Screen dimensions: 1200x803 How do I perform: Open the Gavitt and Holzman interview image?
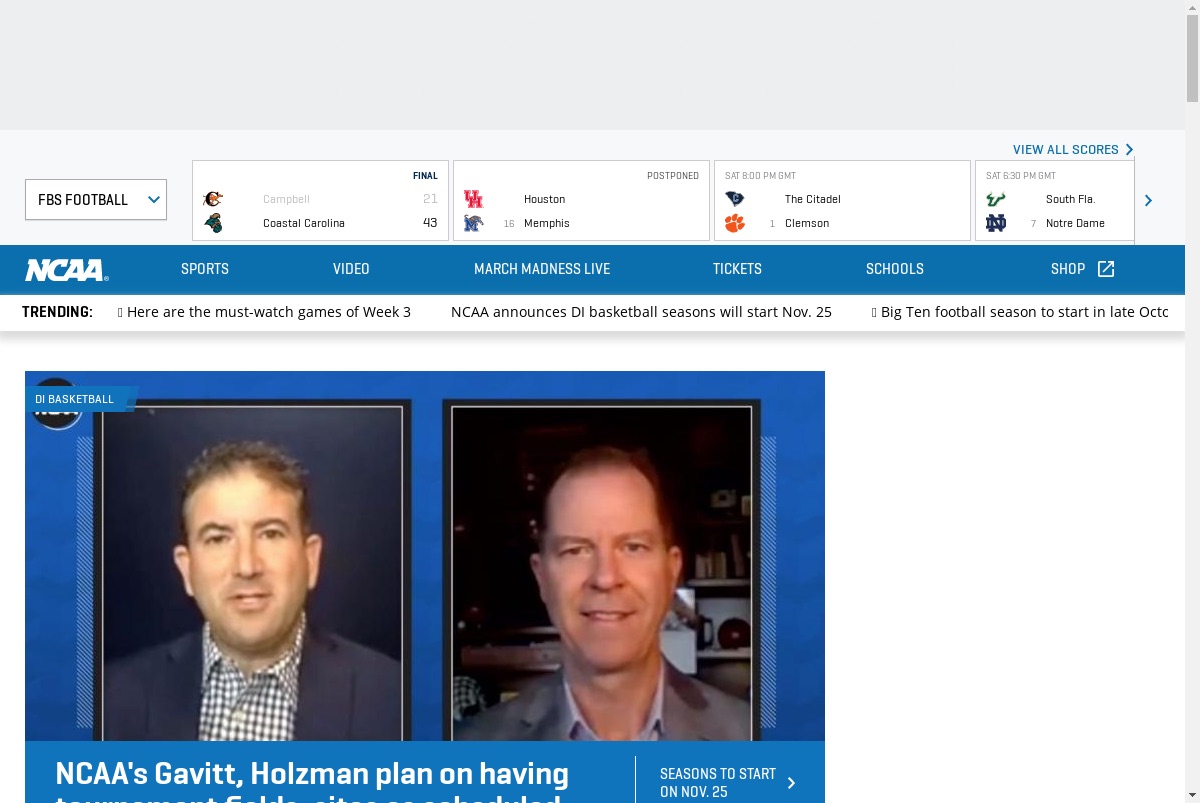(x=425, y=556)
